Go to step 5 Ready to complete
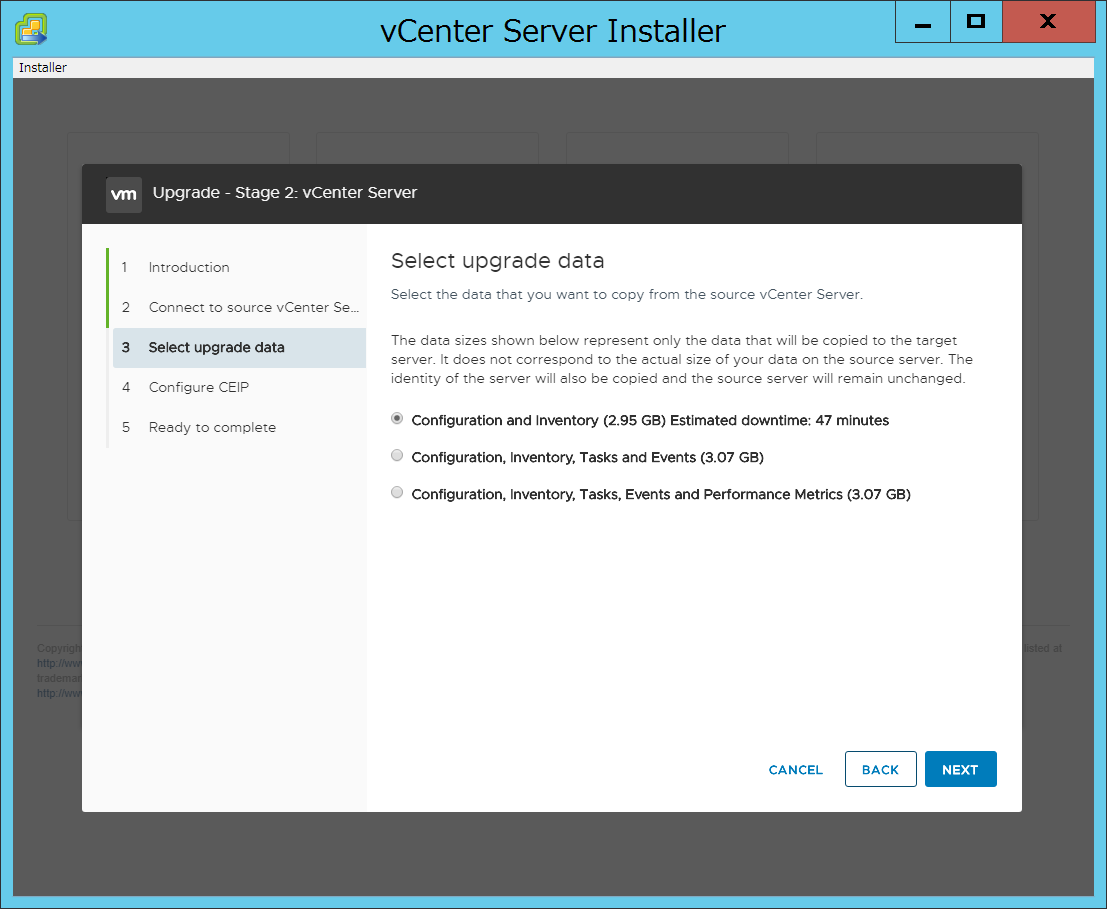Screen dimensions: 1107x909 tap(239, 428)
